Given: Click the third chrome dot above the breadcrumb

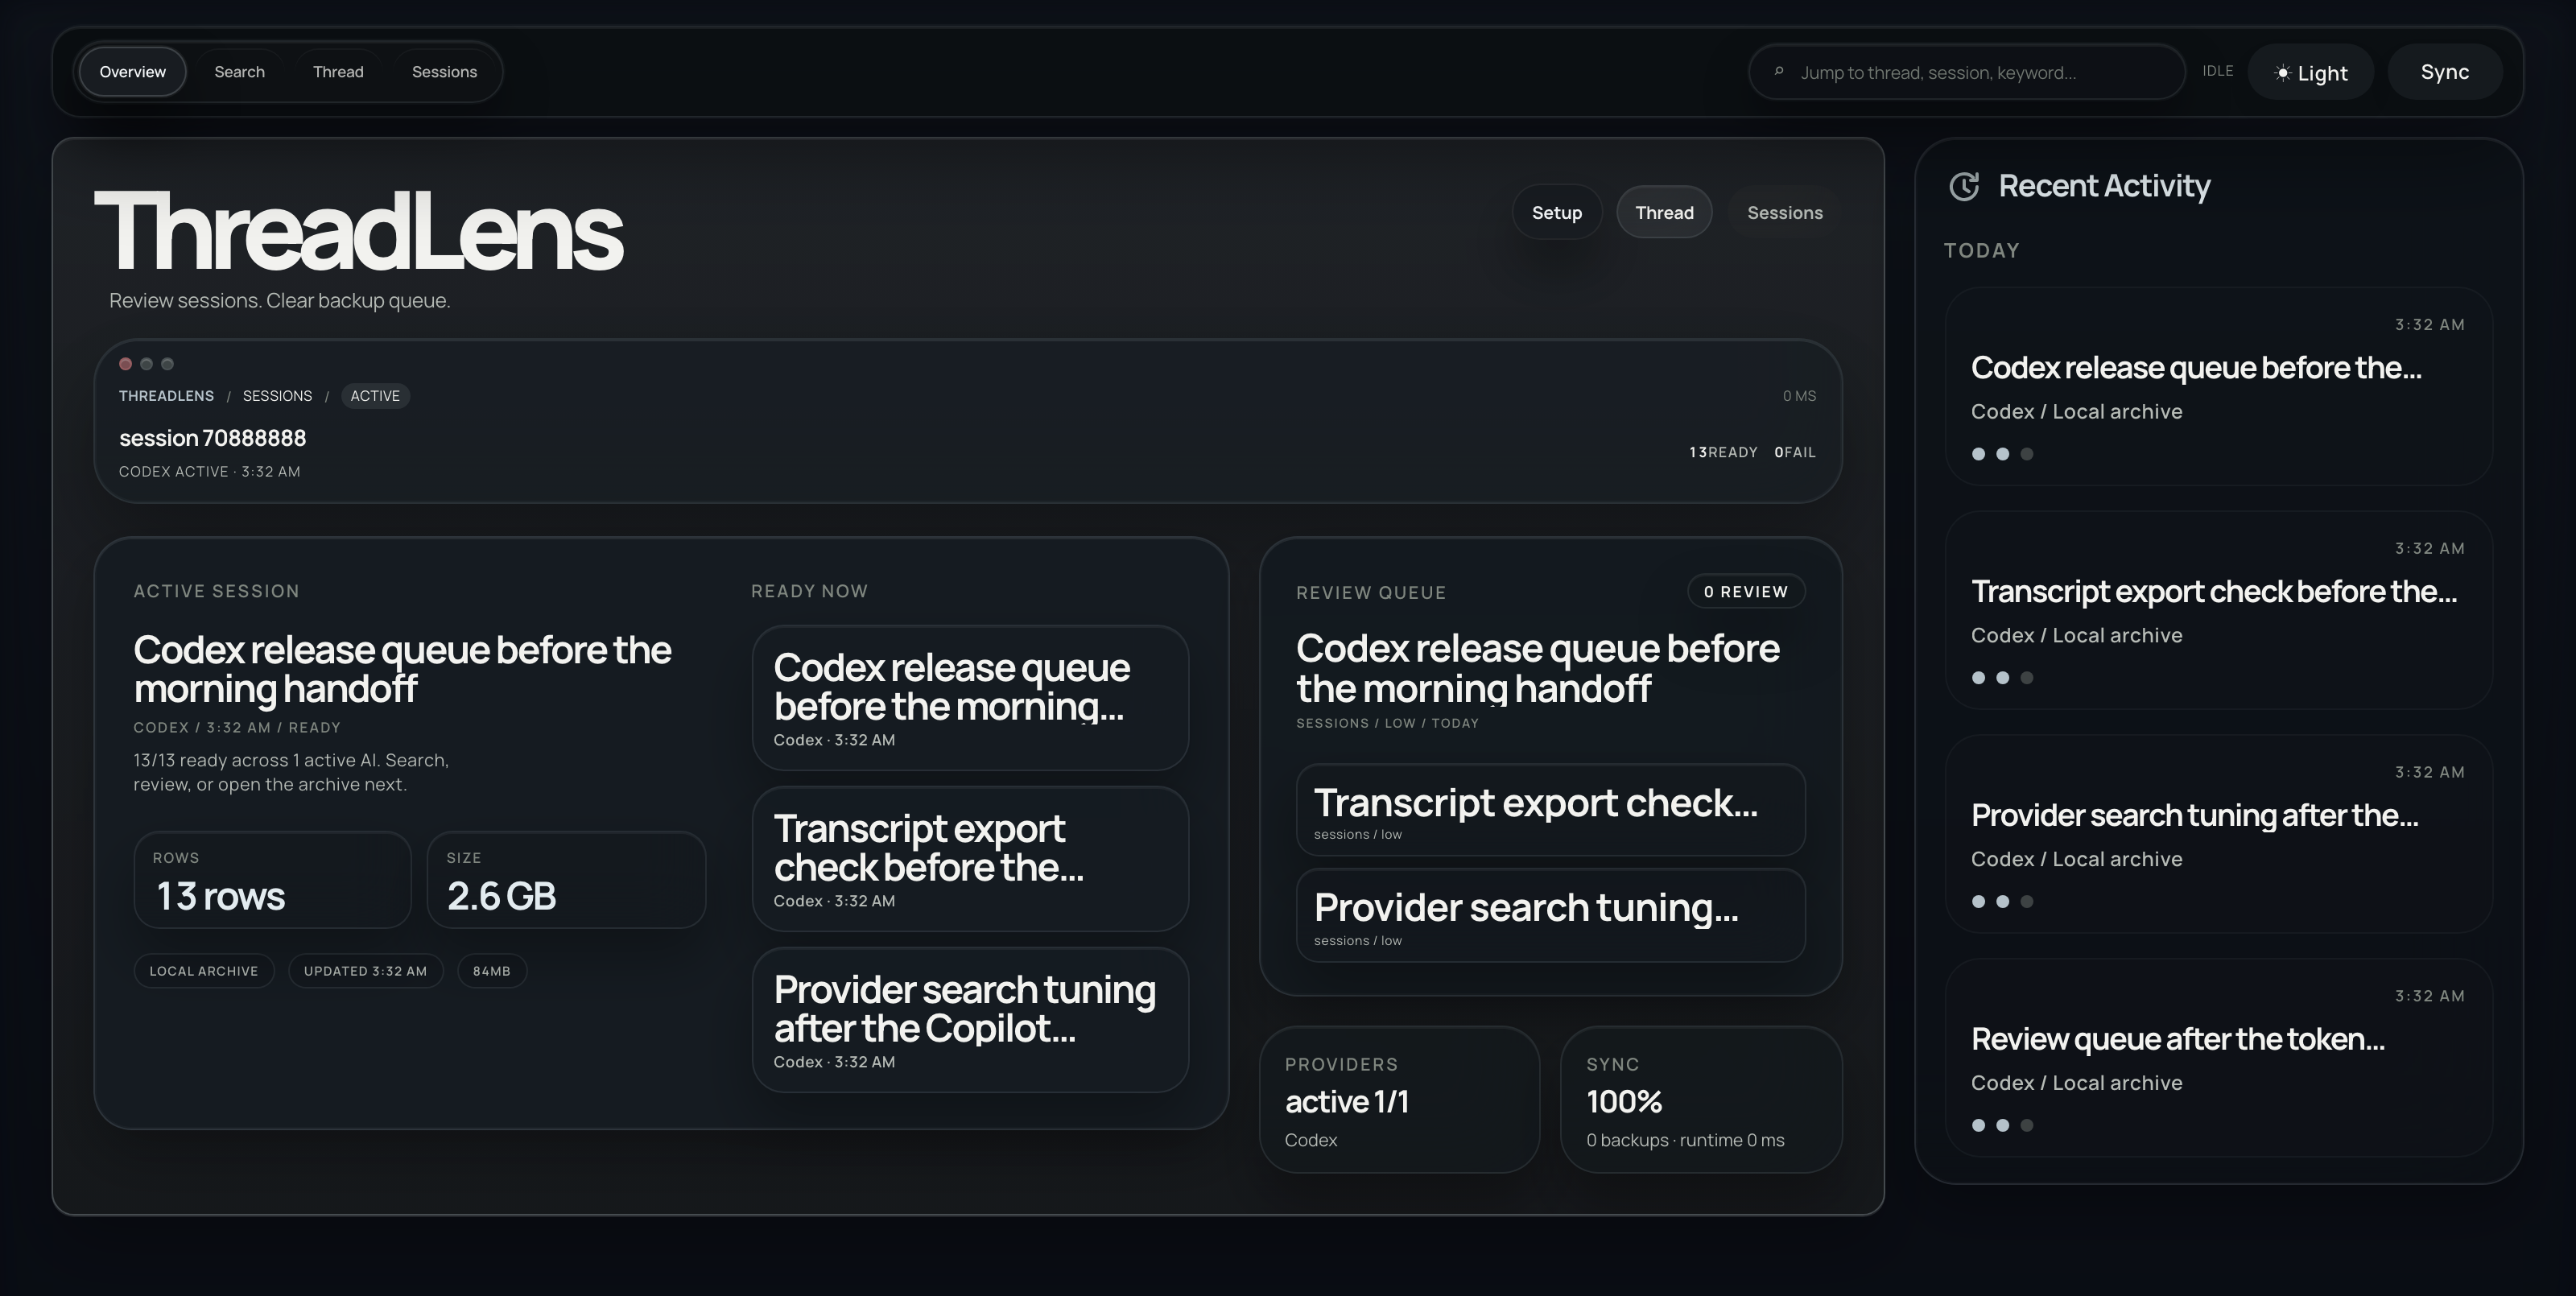Looking at the screenshot, I should point(167,364).
